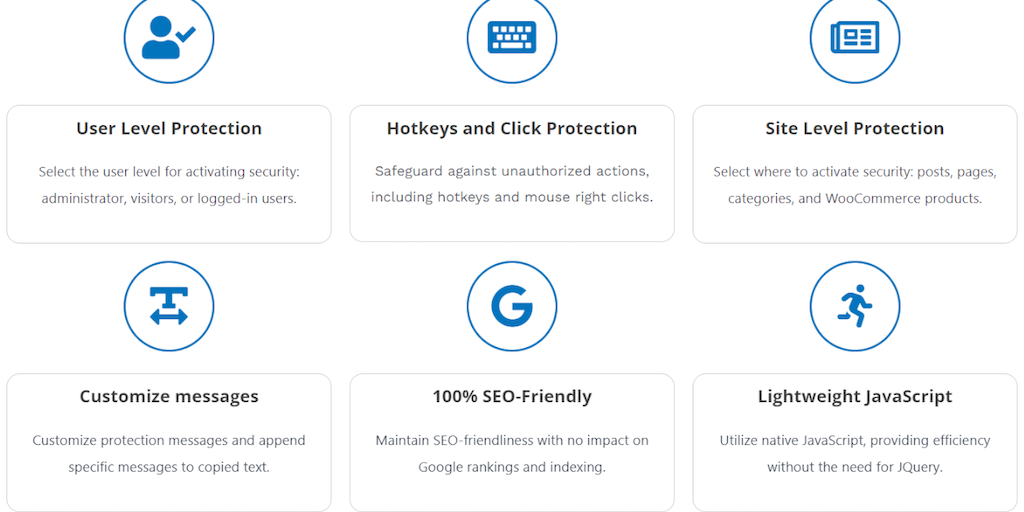Click the WooCommerce products description text
1024x512 pixels.
point(855,185)
